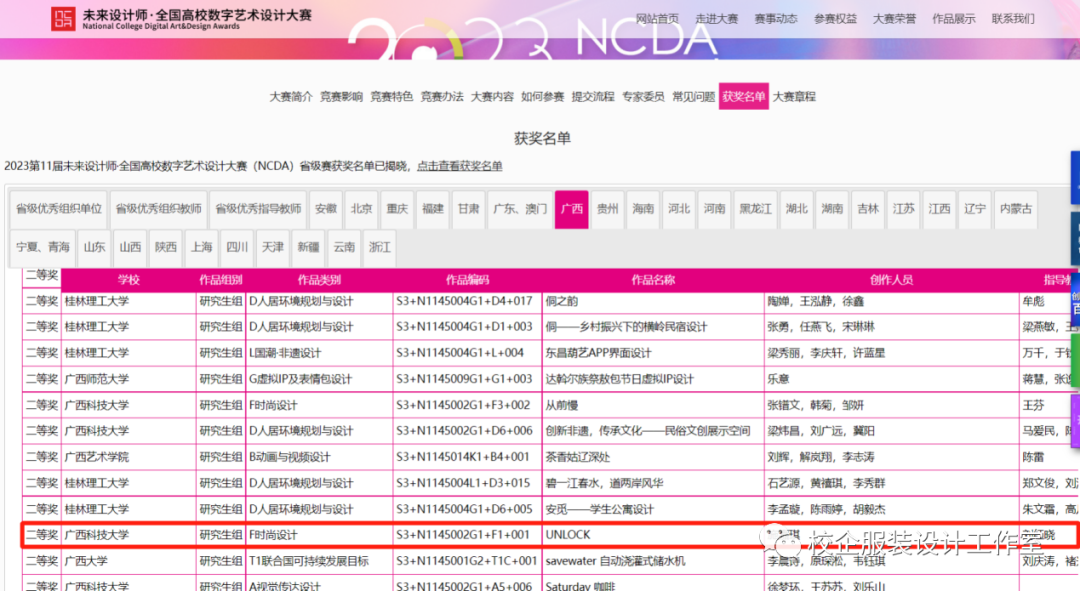Select the 陕西 province tab
Screen dimensions: 1080x591
(166, 247)
